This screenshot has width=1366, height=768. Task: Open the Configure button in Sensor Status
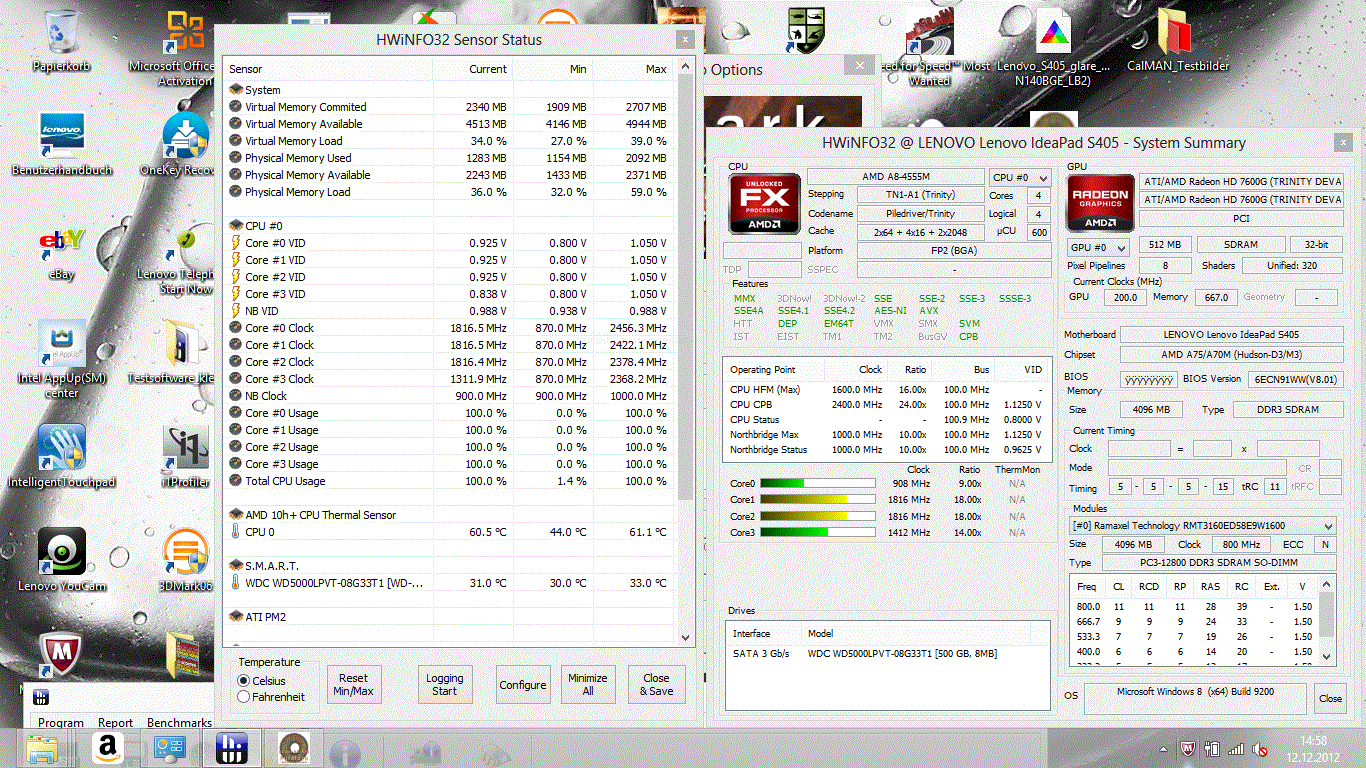tap(523, 685)
